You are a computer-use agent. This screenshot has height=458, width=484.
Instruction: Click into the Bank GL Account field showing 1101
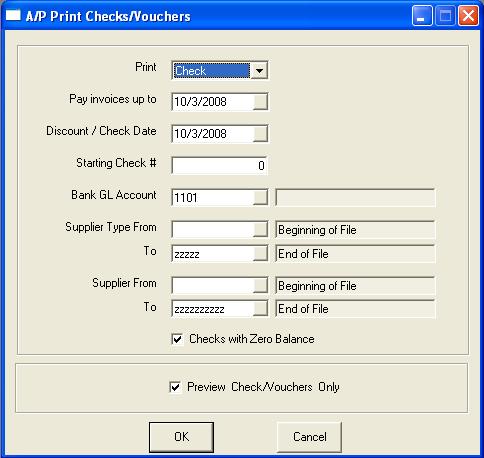[x=213, y=197]
